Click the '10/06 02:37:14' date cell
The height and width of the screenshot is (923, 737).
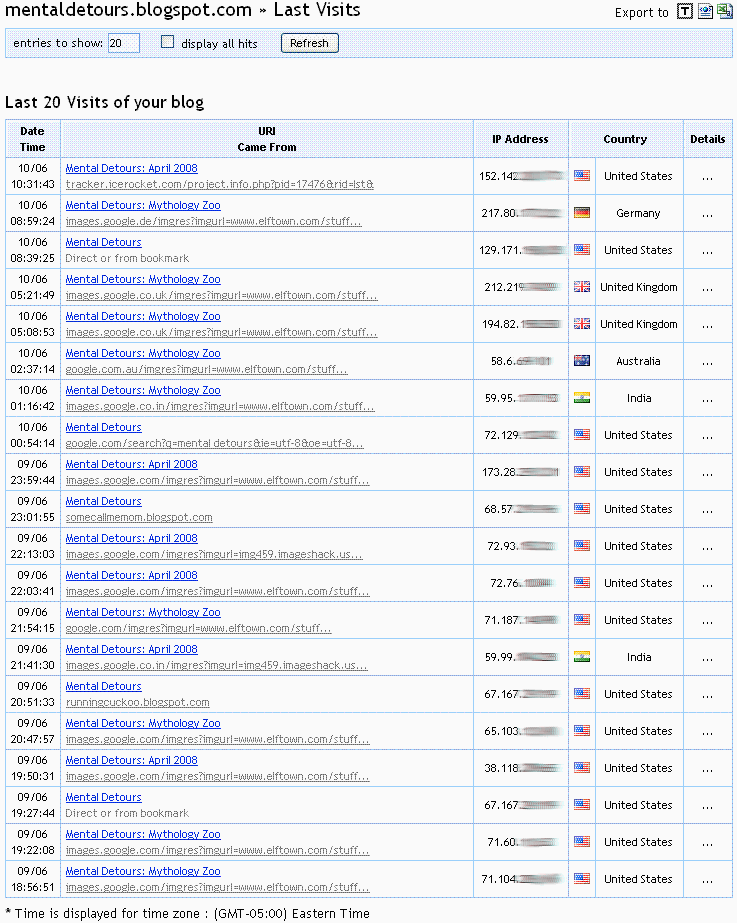click(x=32, y=361)
